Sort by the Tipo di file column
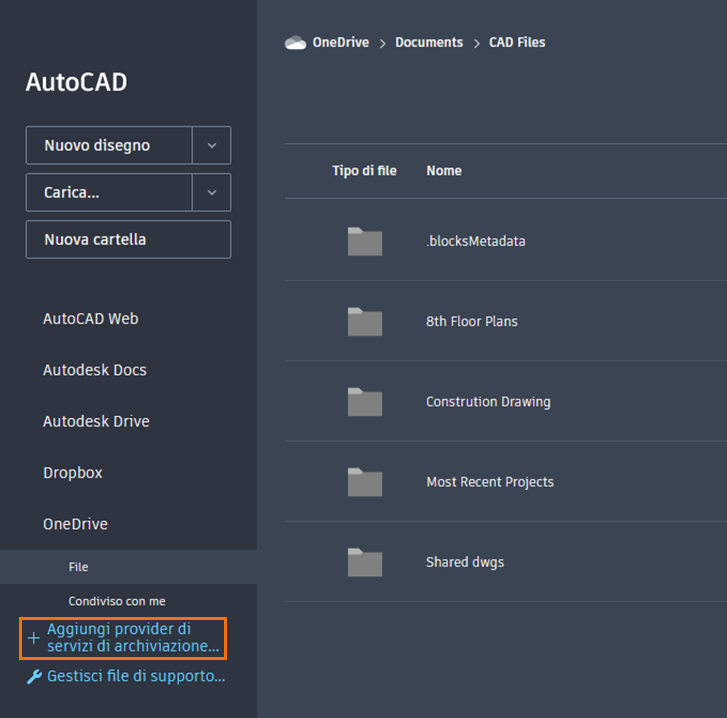Screen dimensions: 727x718 click(x=364, y=171)
